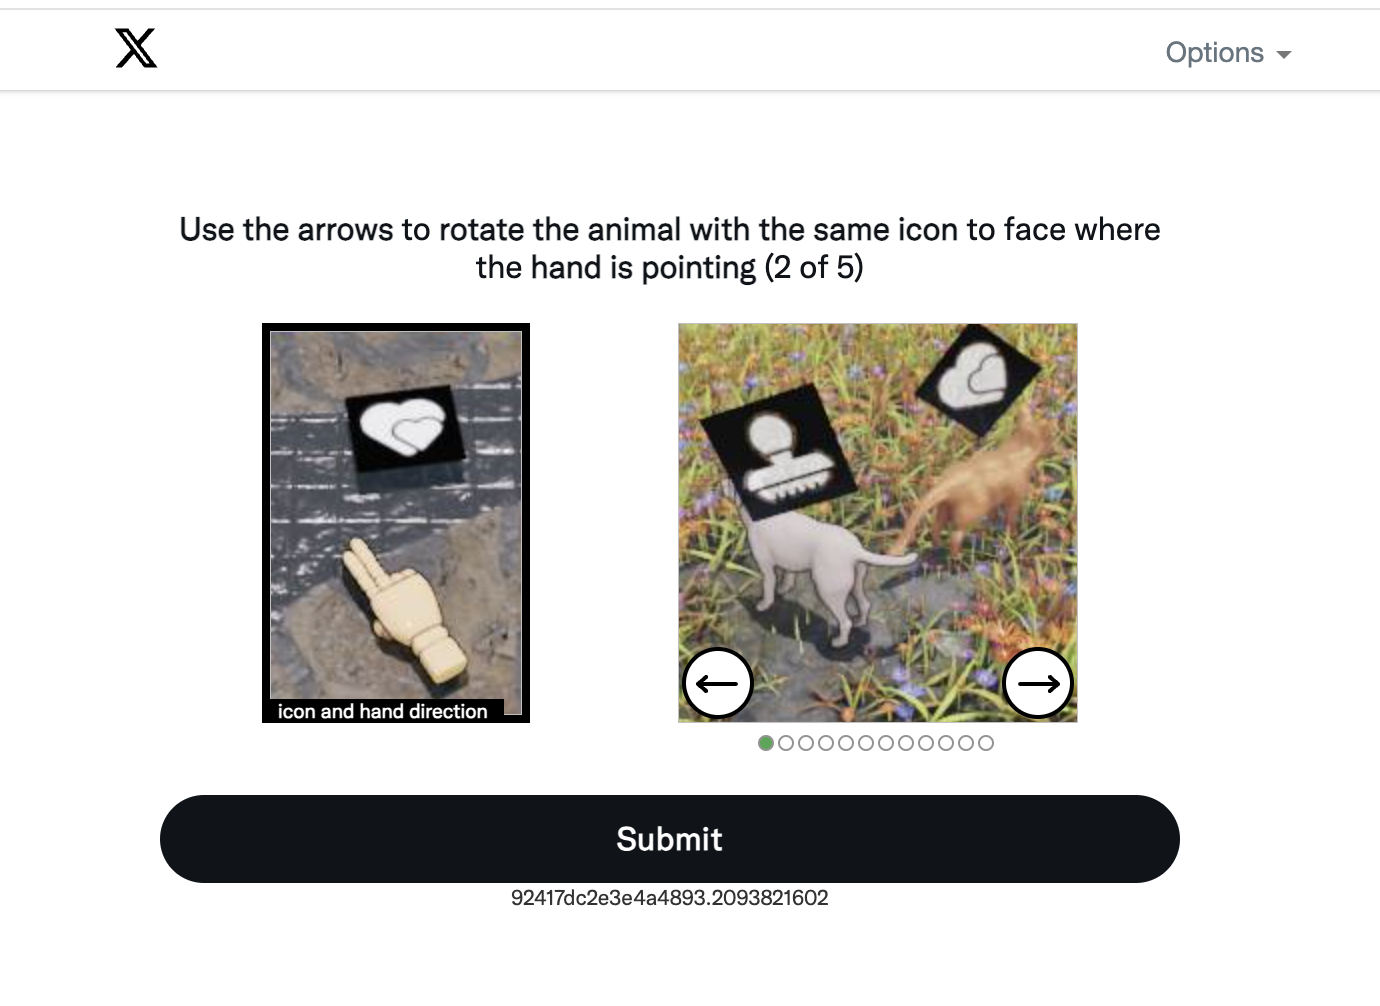Click the challenge ID text below Submit
The height and width of the screenshot is (1006, 1380).
[x=670, y=898]
